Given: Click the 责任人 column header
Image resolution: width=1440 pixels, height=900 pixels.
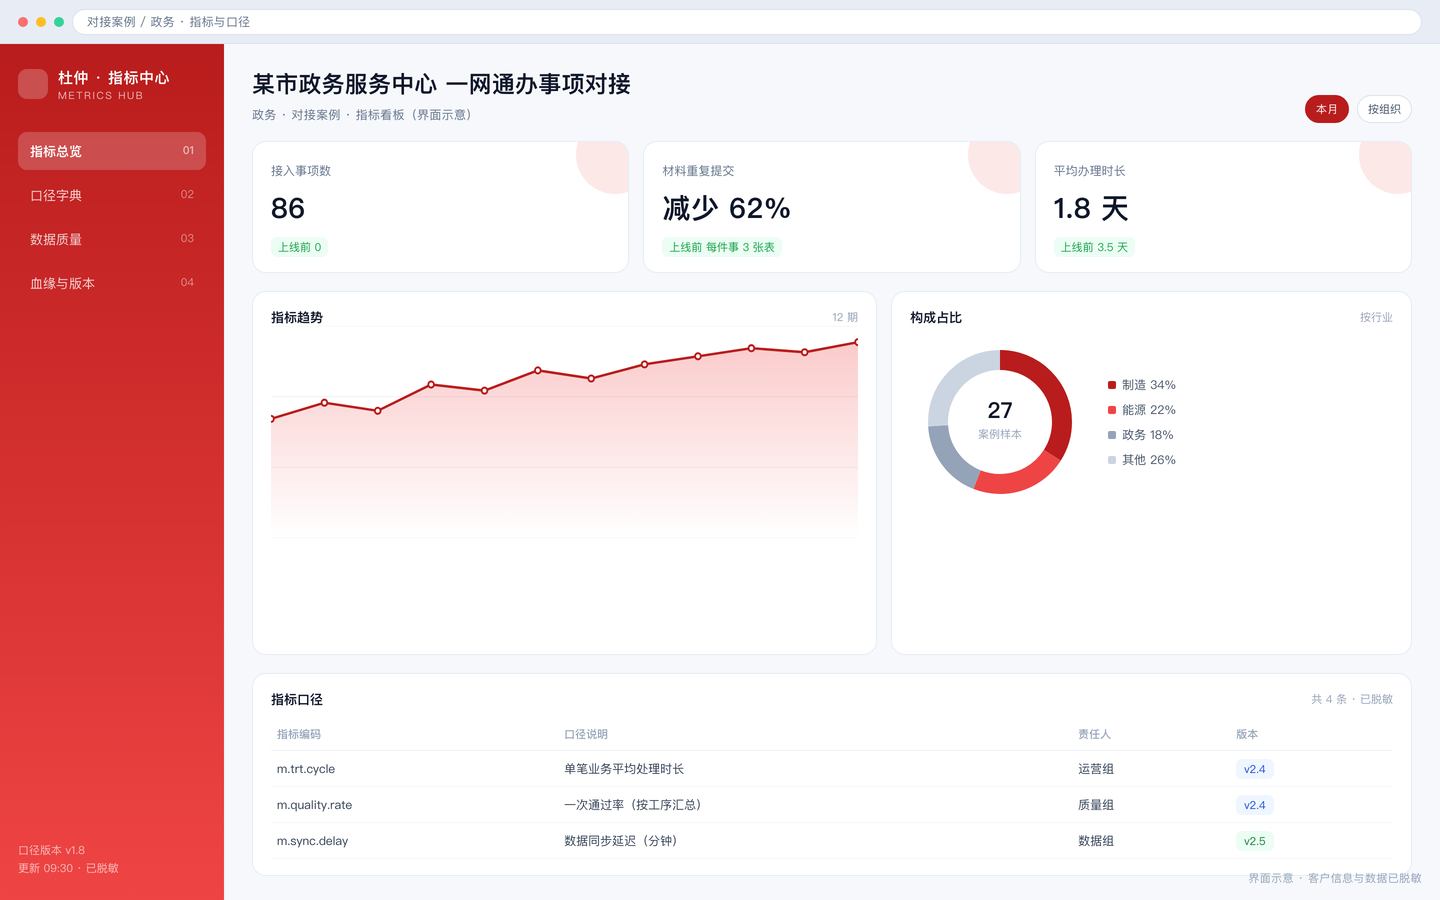Looking at the screenshot, I should click(x=1094, y=734).
